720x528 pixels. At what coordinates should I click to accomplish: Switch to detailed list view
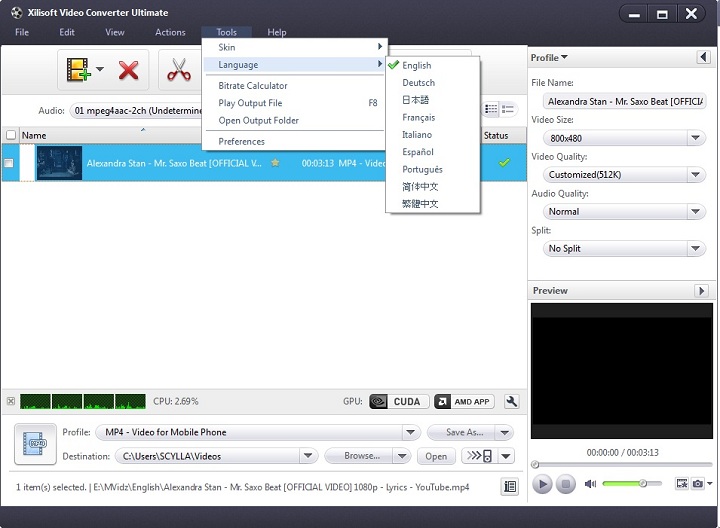click(x=507, y=109)
